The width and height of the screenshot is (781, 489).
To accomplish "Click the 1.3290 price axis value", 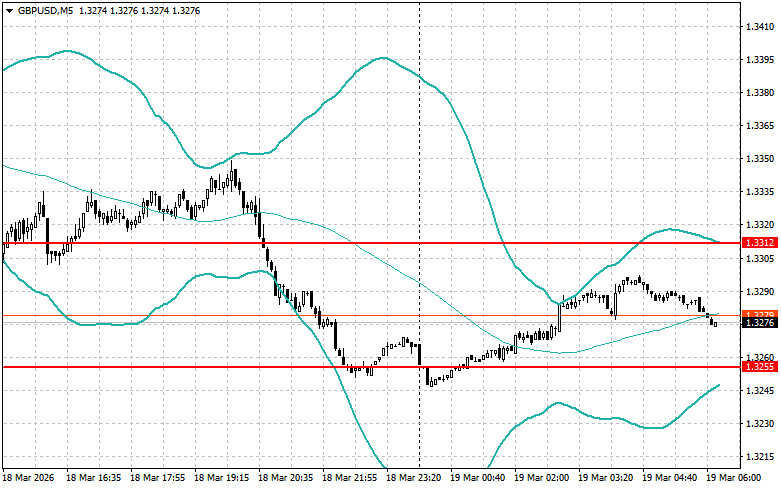I will click(760, 291).
